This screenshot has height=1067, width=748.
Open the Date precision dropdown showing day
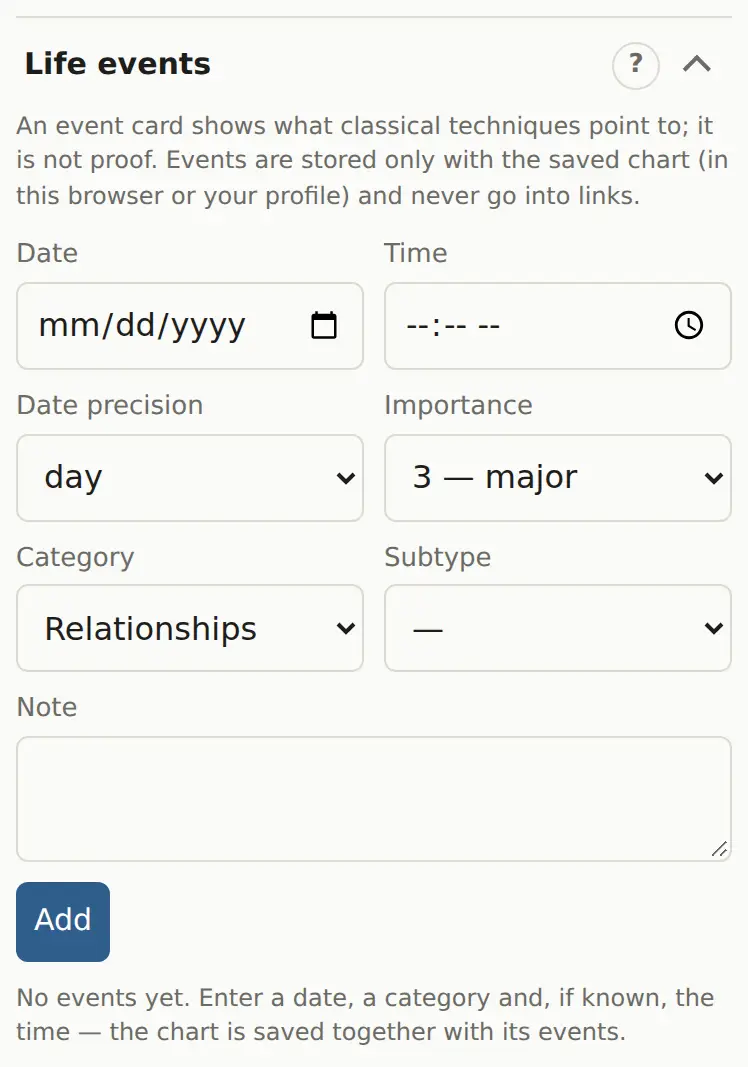coord(190,478)
